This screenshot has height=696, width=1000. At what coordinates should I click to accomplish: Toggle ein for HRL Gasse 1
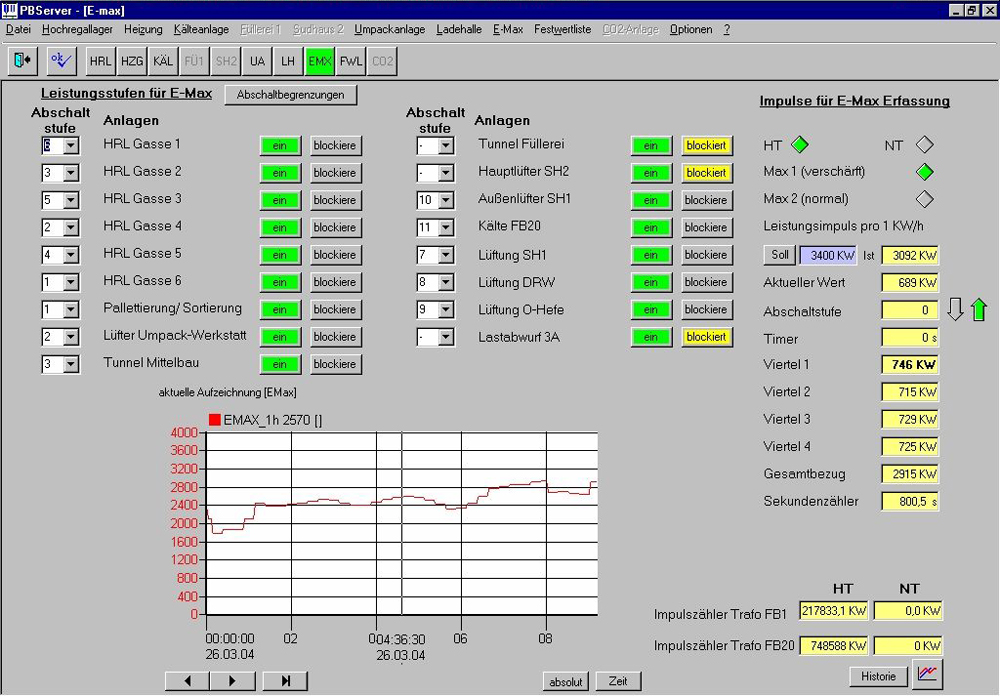[x=279, y=145]
